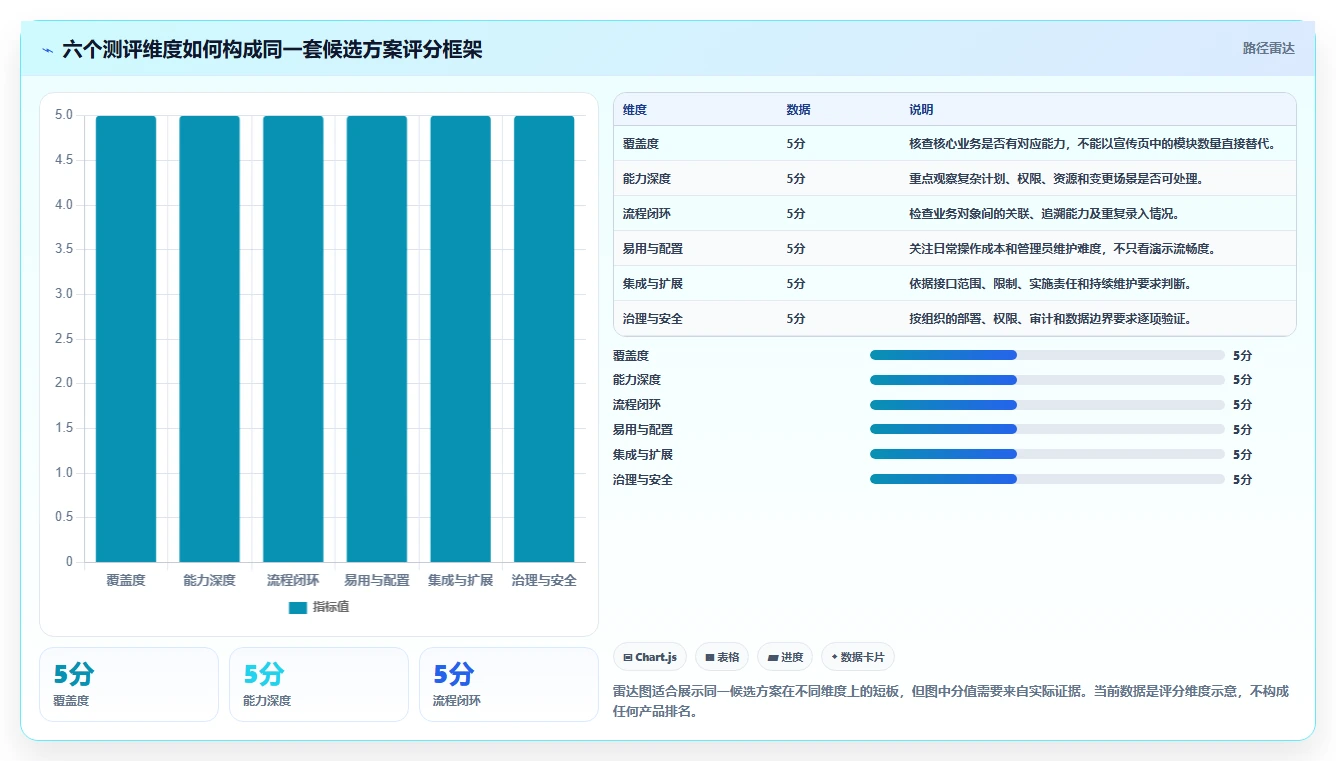Image resolution: width=1336 pixels, height=761 pixels.
Task: Click the 集成与扩展 progress bar
Action: tap(1047, 455)
